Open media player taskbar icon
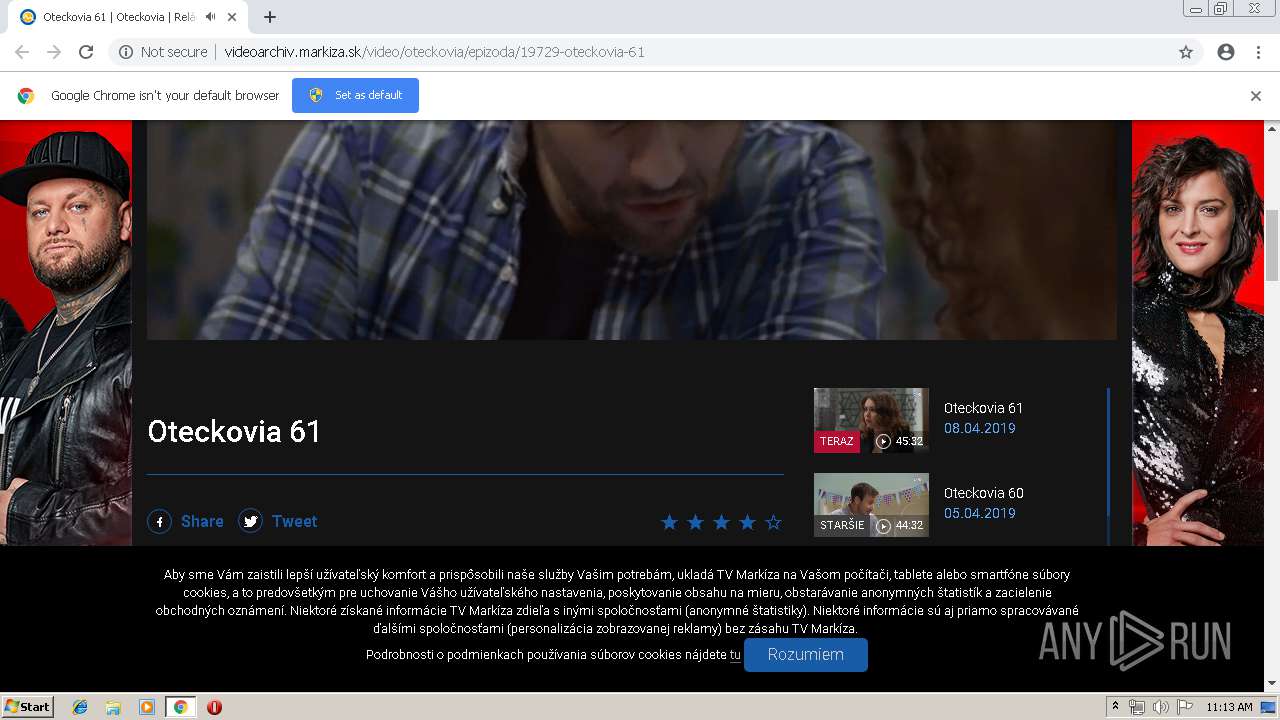Screen dimensions: 1280x720 pyautogui.click(x=147, y=707)
